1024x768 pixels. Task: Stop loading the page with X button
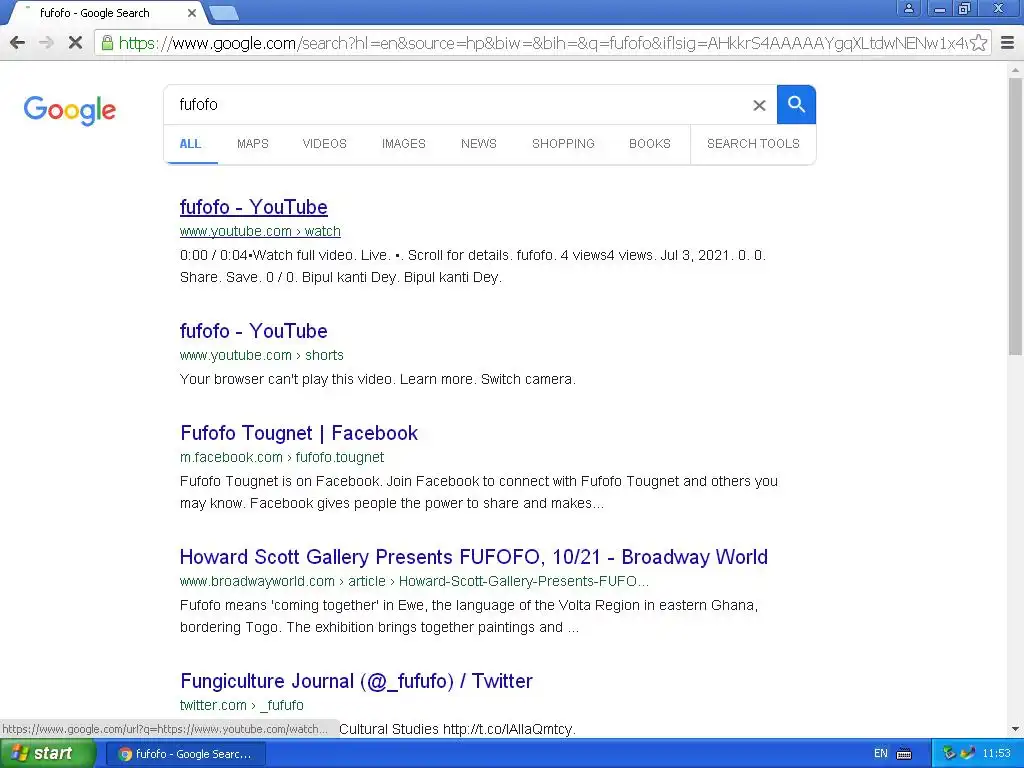[x=75, y=43]
